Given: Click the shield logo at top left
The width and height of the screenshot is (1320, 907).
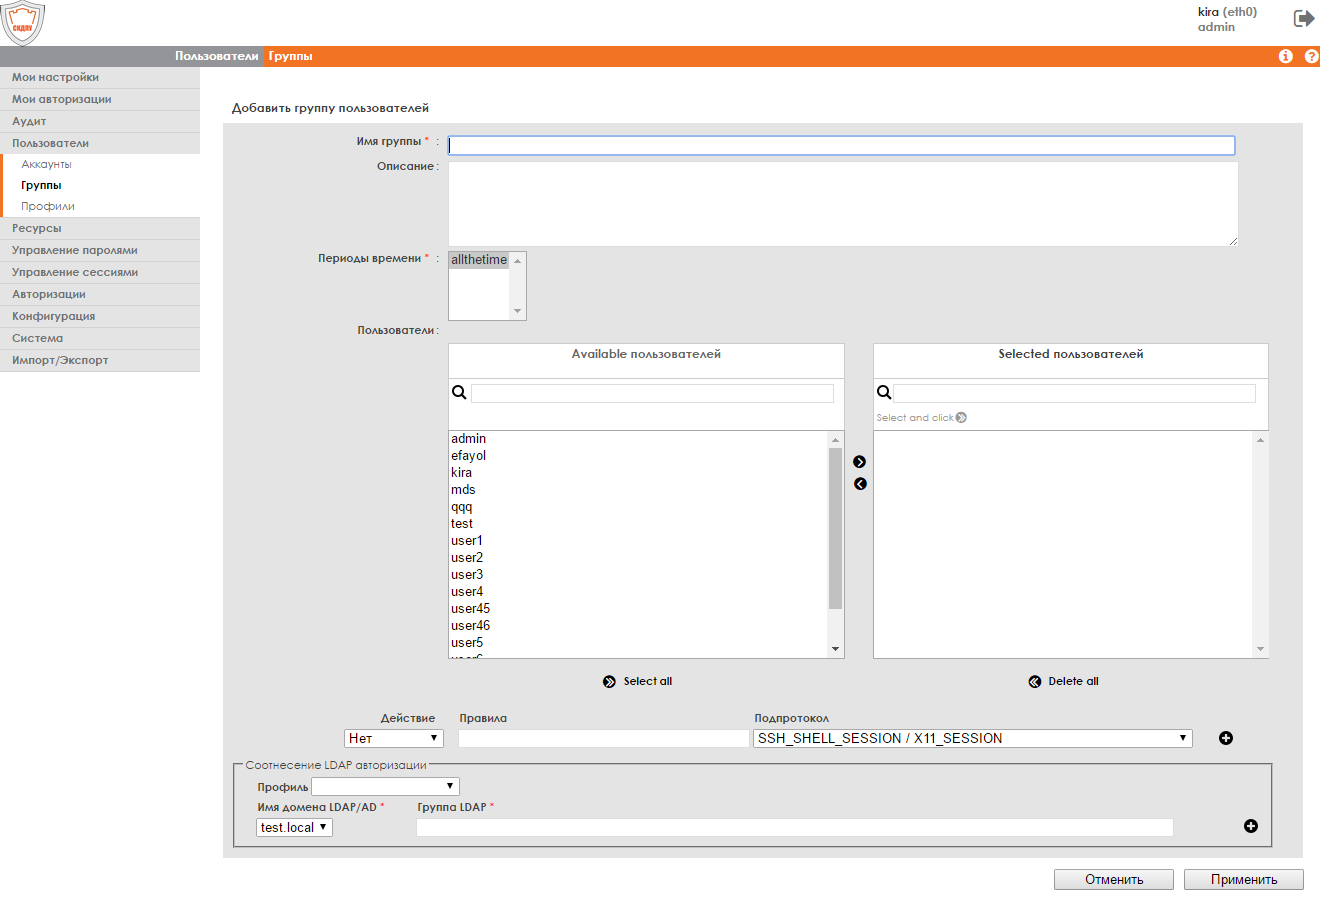Looking at the screenshot, I should tap(23, 23).
